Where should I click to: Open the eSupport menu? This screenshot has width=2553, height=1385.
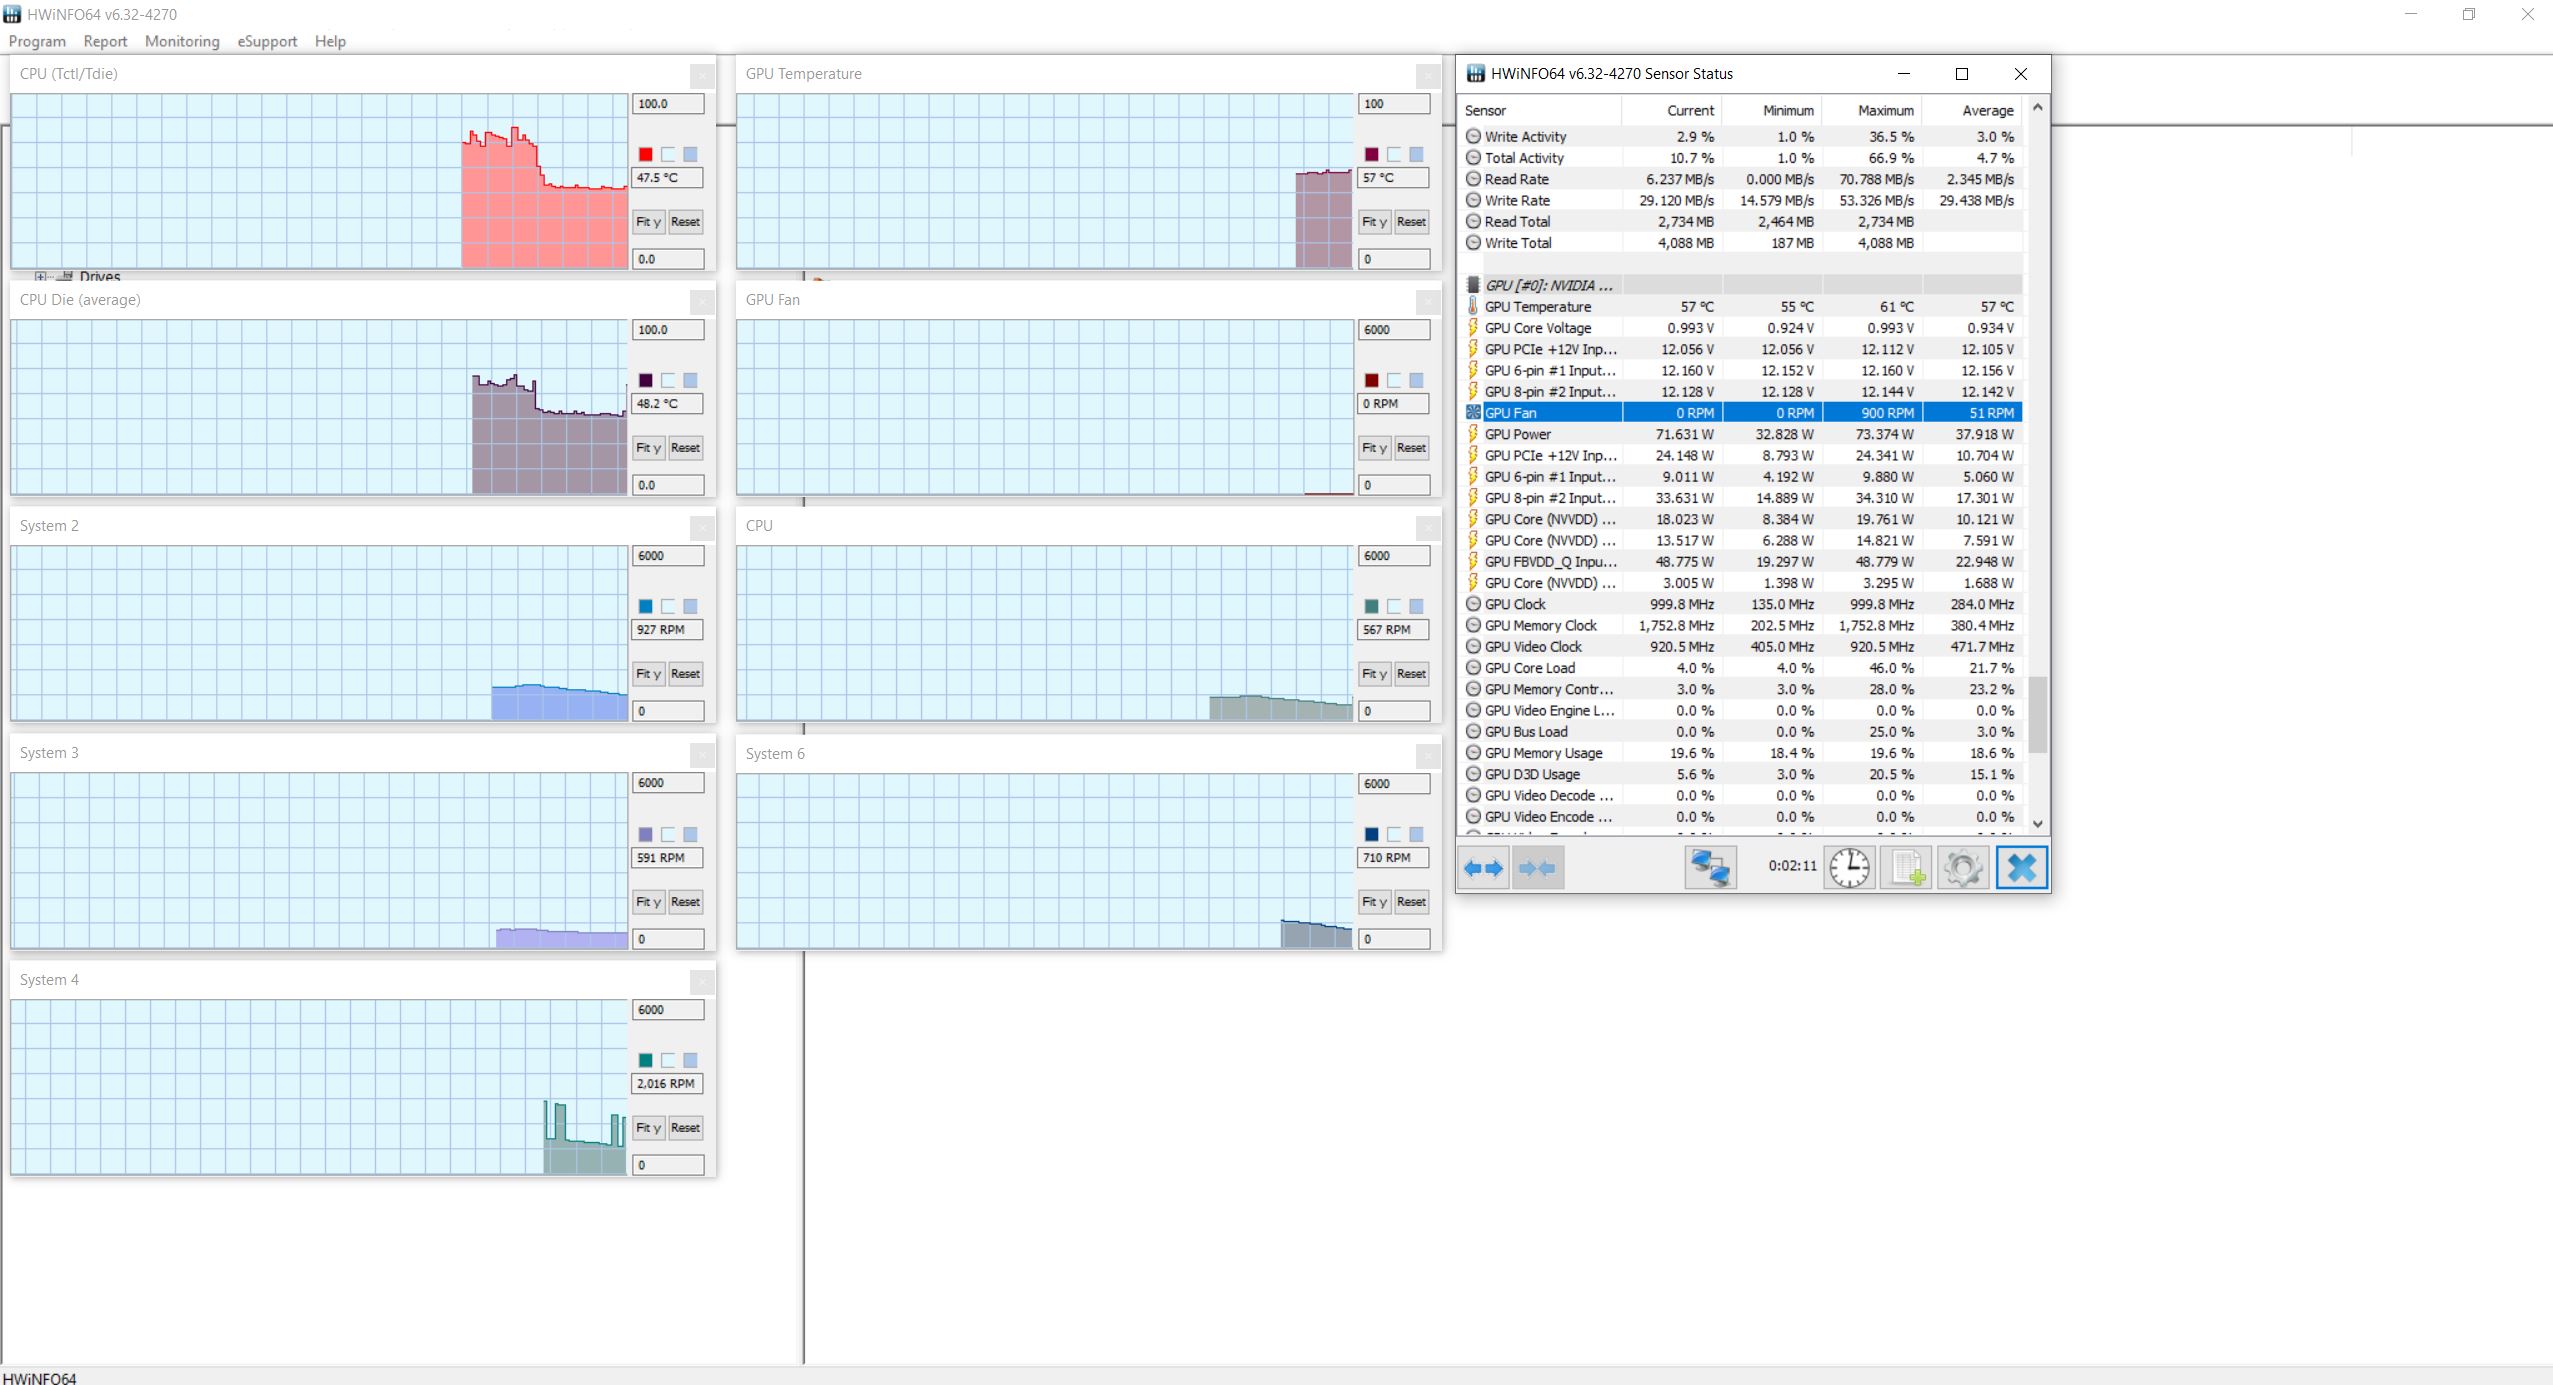click(267, 41)
